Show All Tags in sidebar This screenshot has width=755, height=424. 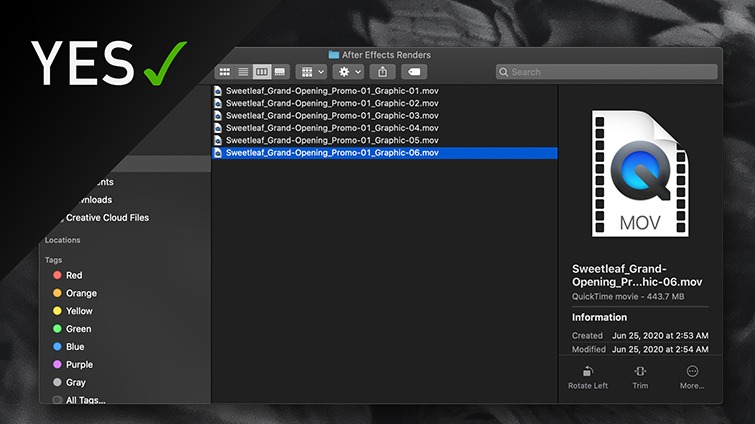point(85,400)
